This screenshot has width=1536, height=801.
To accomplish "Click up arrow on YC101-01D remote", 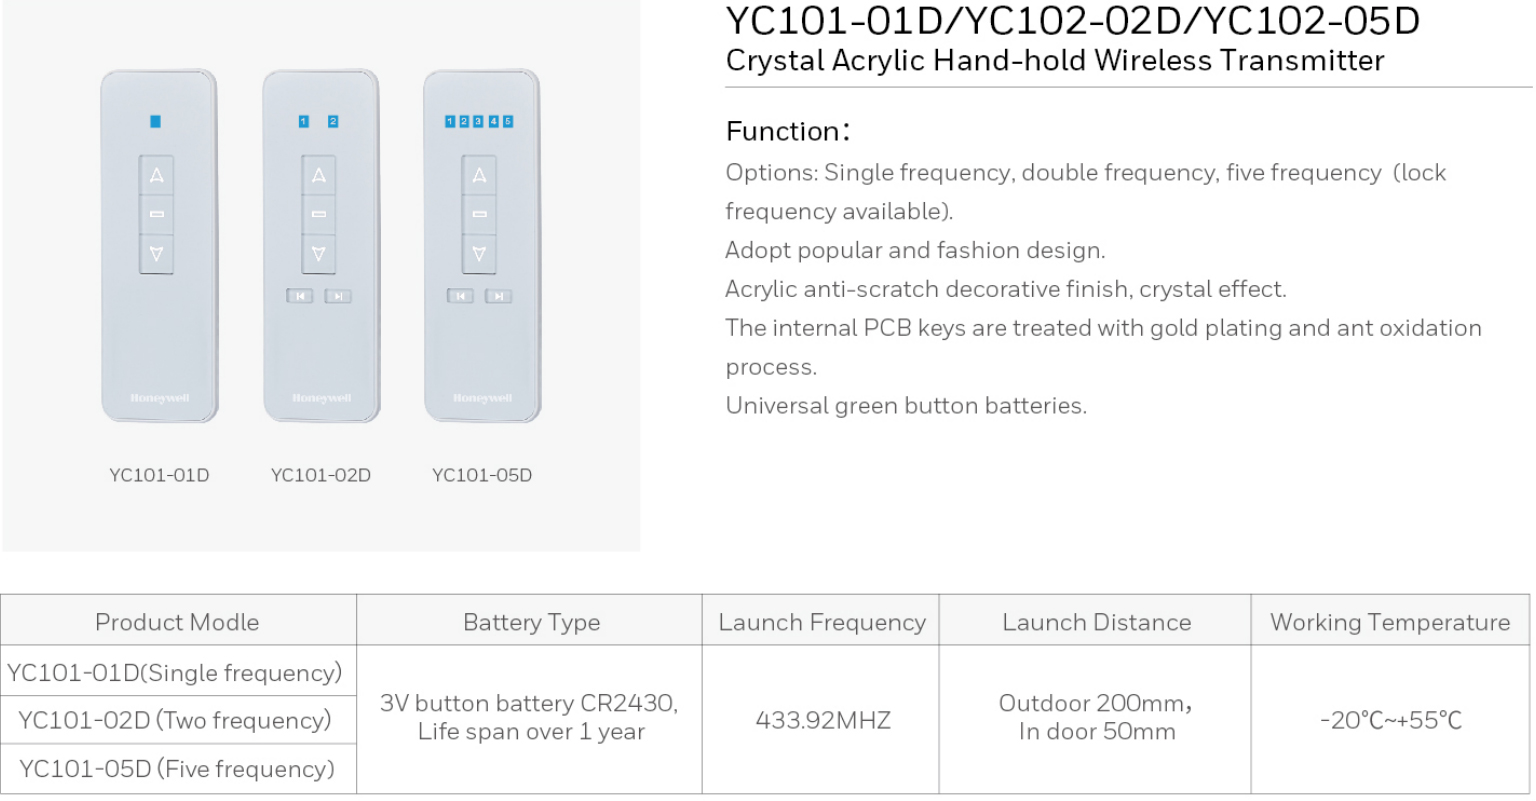I will [x=156, y=175].
